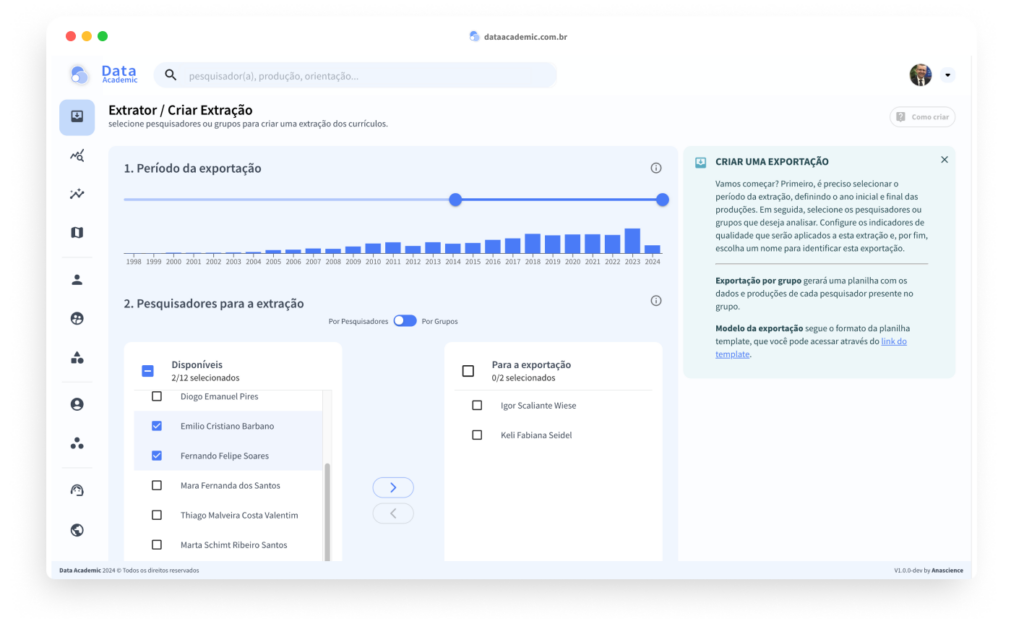Open the map sidebar icon
The image size is (1024, 619).
[x=77, y=232]
